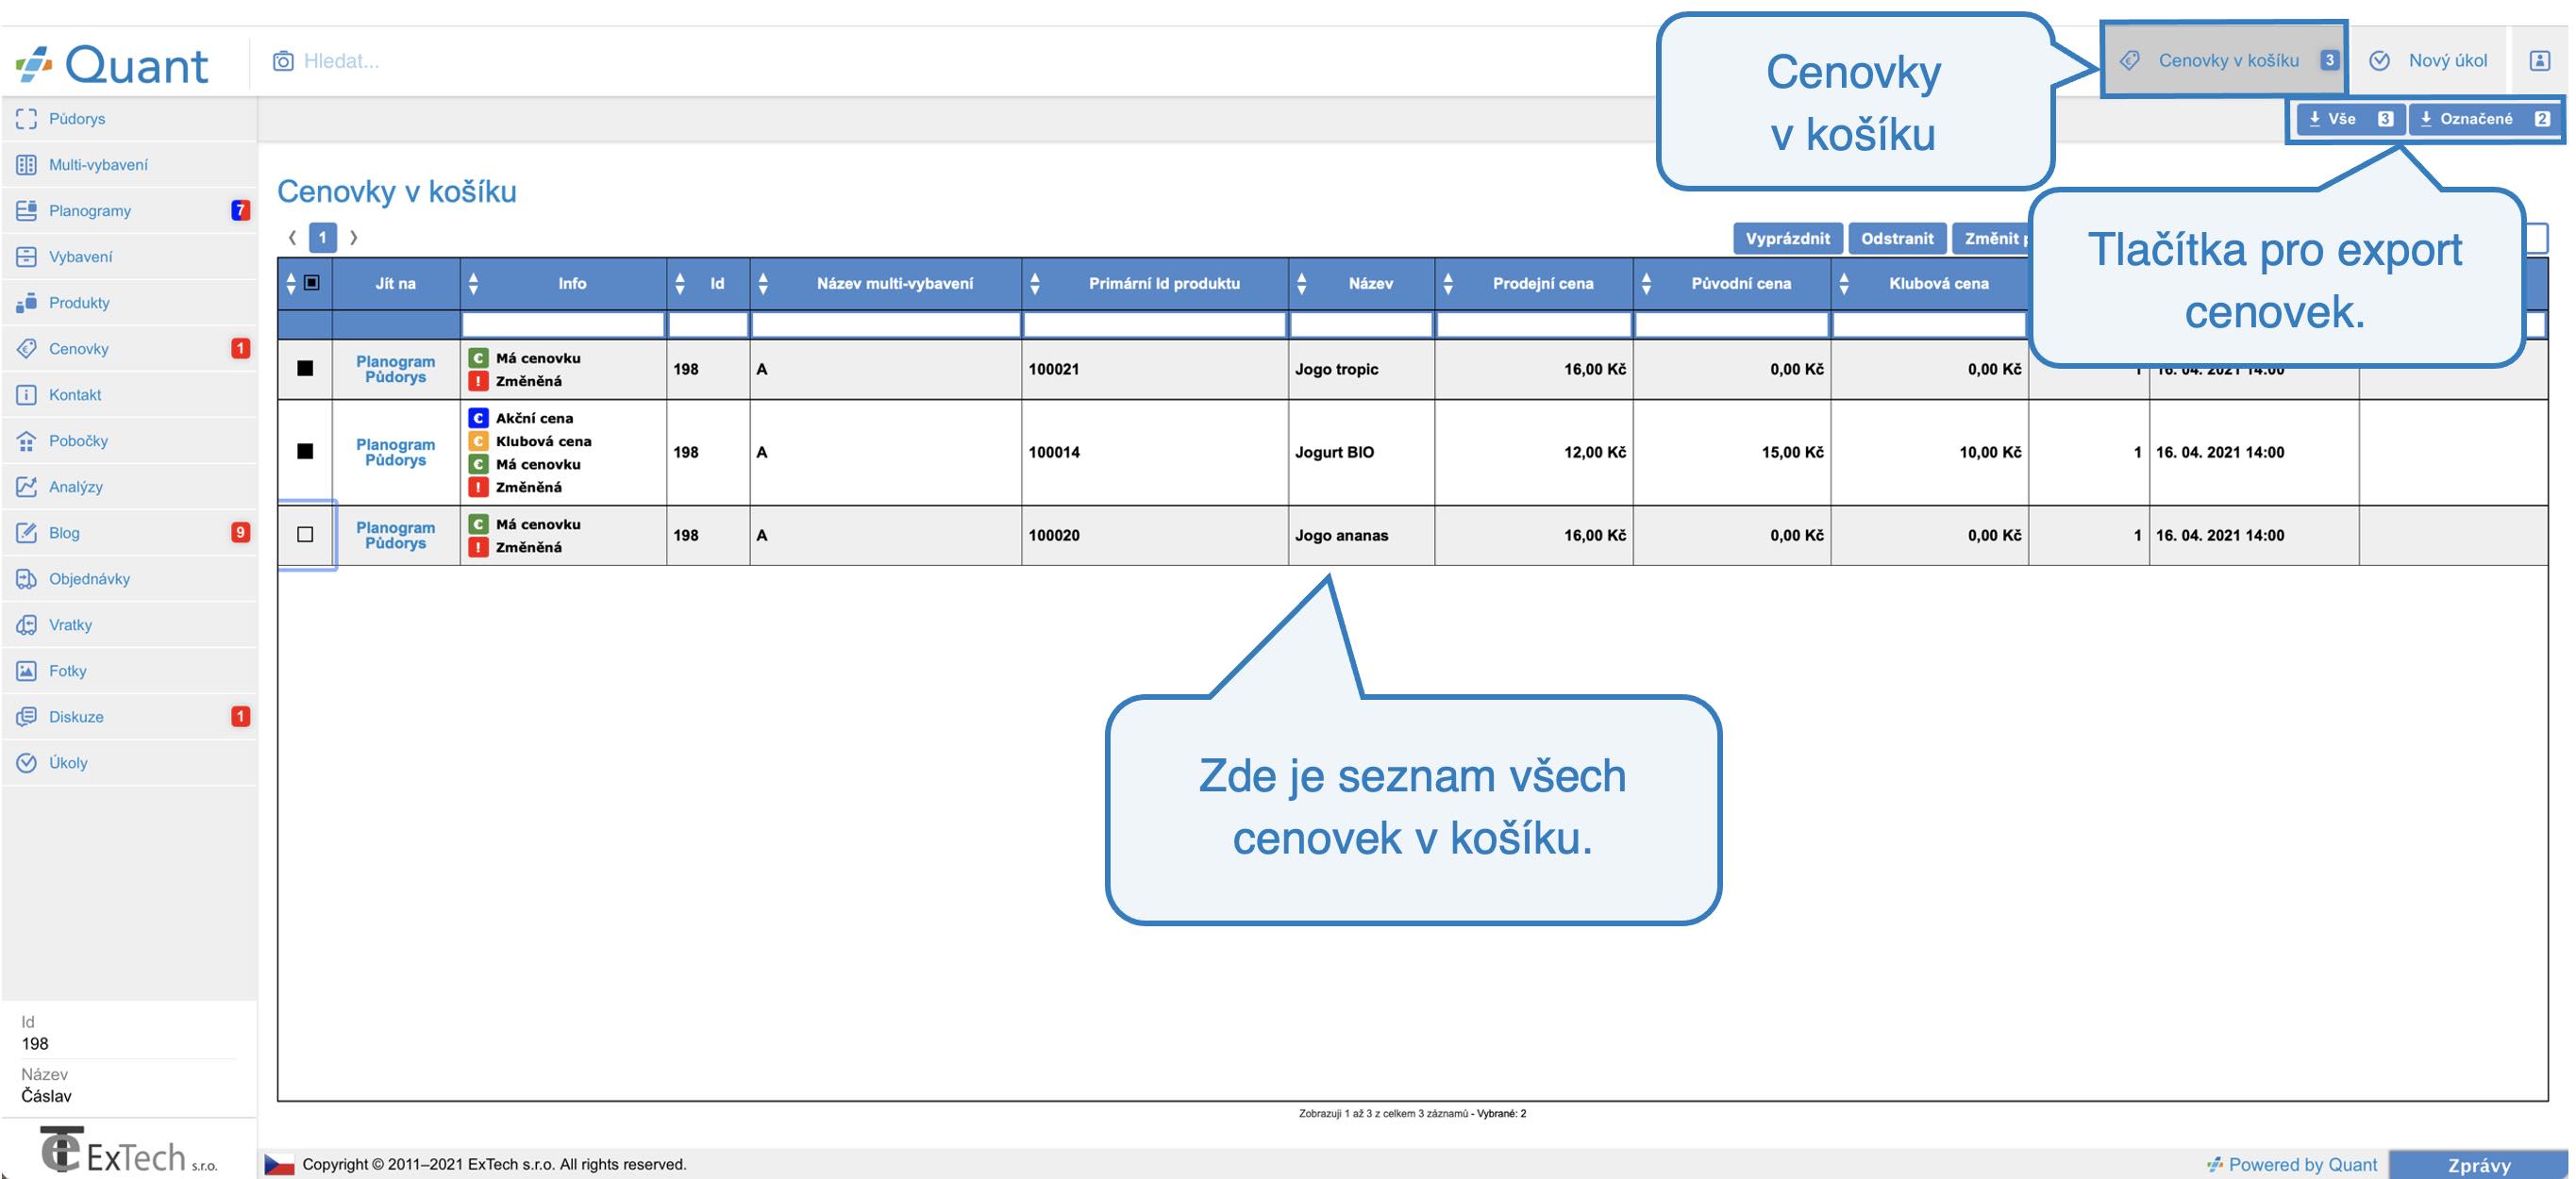Open Cenovky v košíku tab
2576x1179 pixels.
click(x=2225, y=60)
